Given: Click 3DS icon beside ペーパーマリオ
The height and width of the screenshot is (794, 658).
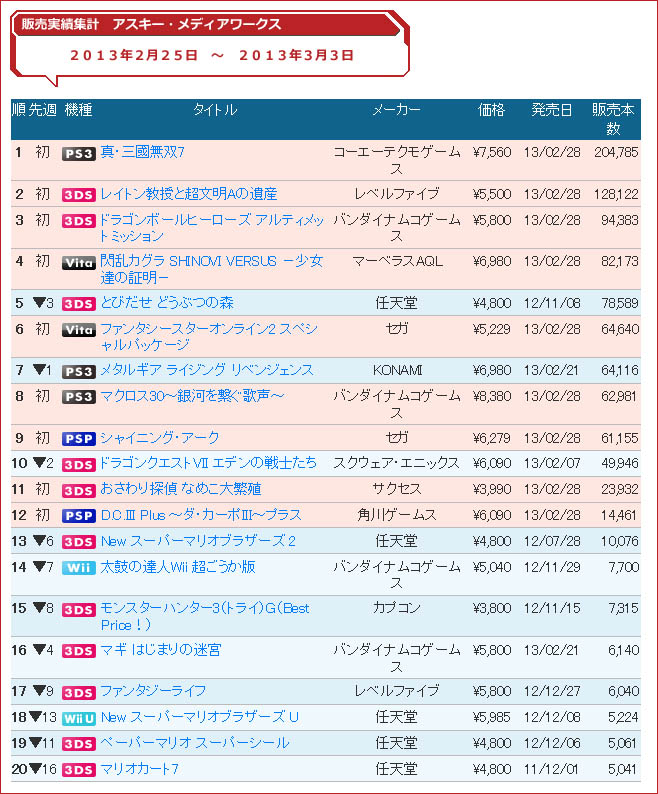Looking at the screenshot, I should click(x=79, y=744).
